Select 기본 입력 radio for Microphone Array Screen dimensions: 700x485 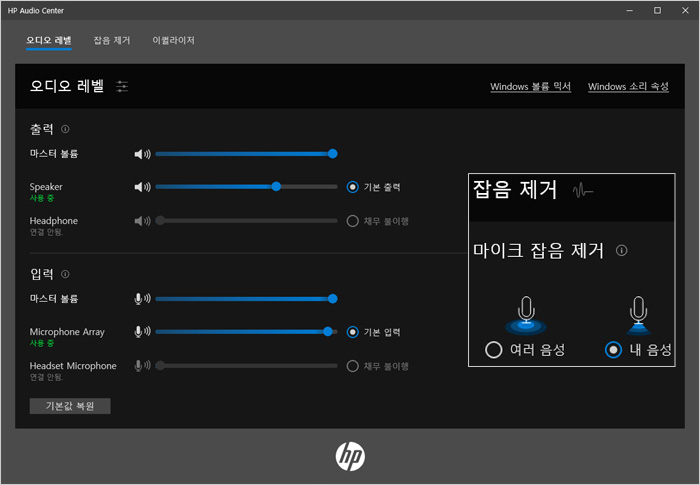(x=352, y=332)
